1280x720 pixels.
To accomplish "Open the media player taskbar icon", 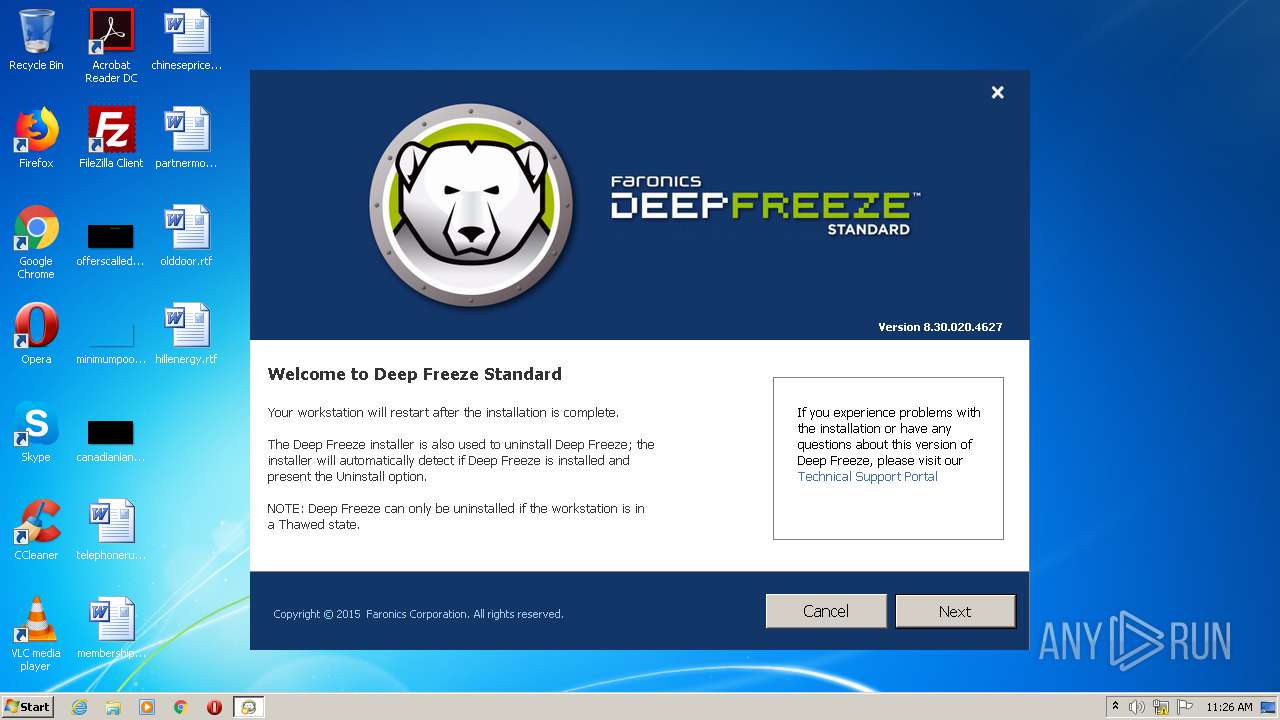I will click(147, 707).
